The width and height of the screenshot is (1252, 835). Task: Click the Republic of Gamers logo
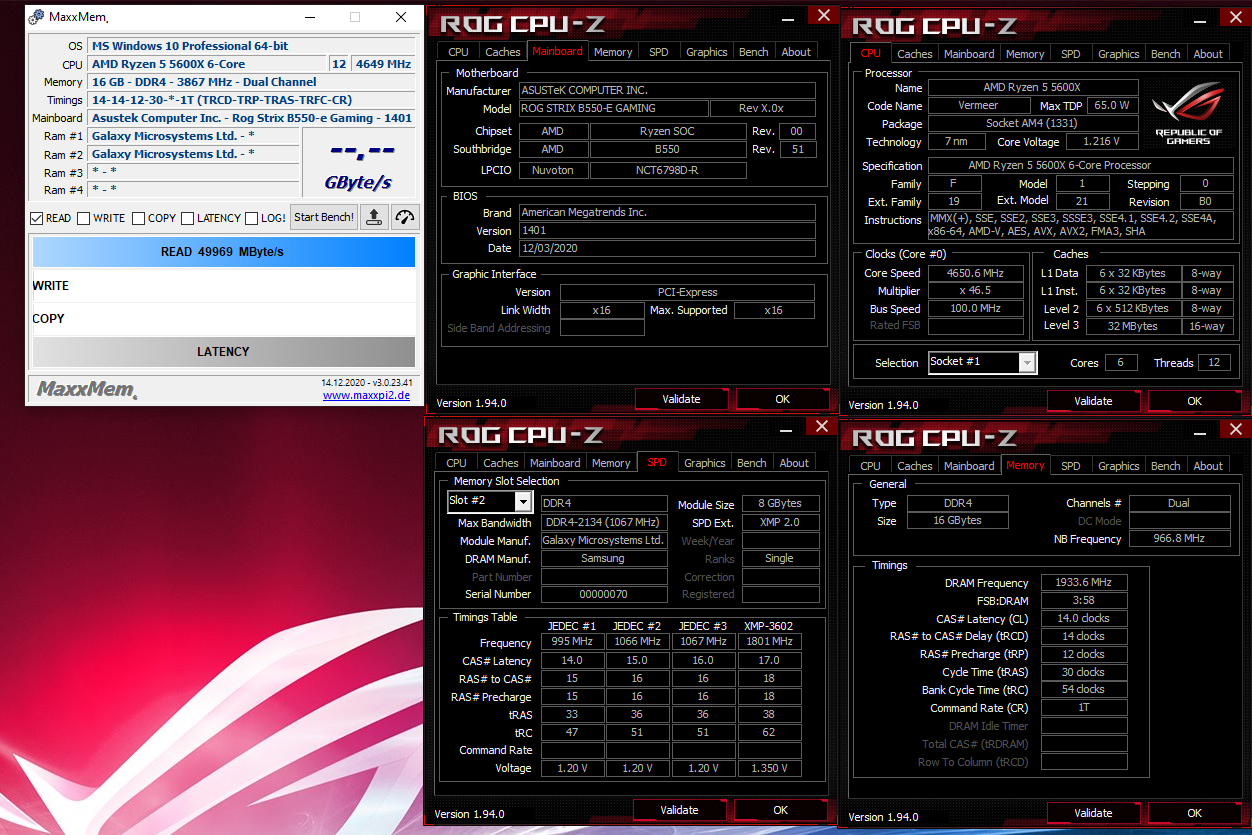click(x=1188, y=116)
